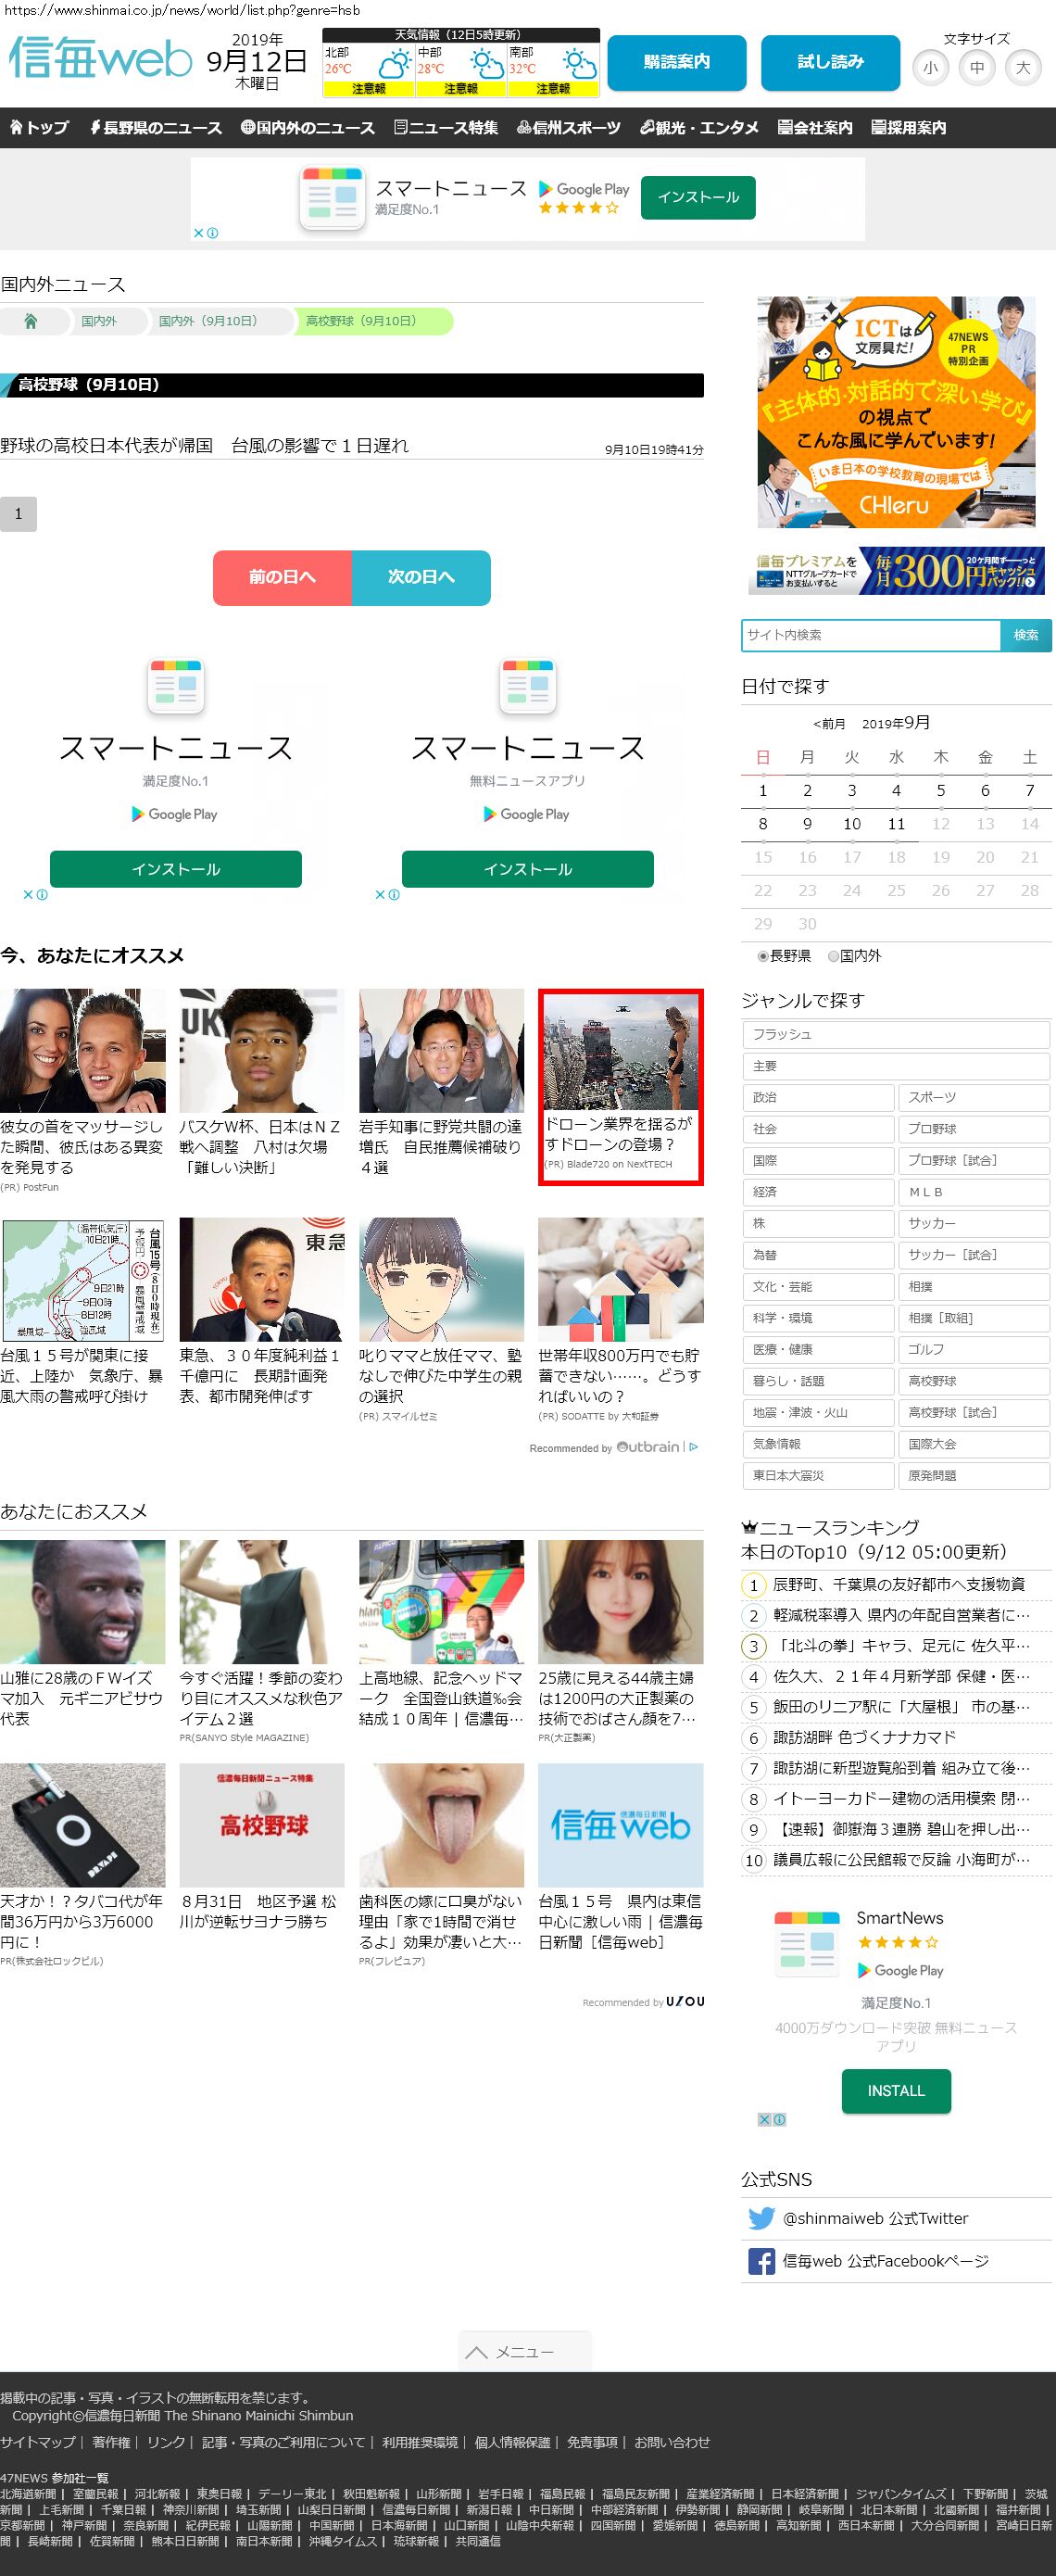Open 信州スポーツ menu
This screenshot has height=2576, width=1056.
tap(569, 128)
